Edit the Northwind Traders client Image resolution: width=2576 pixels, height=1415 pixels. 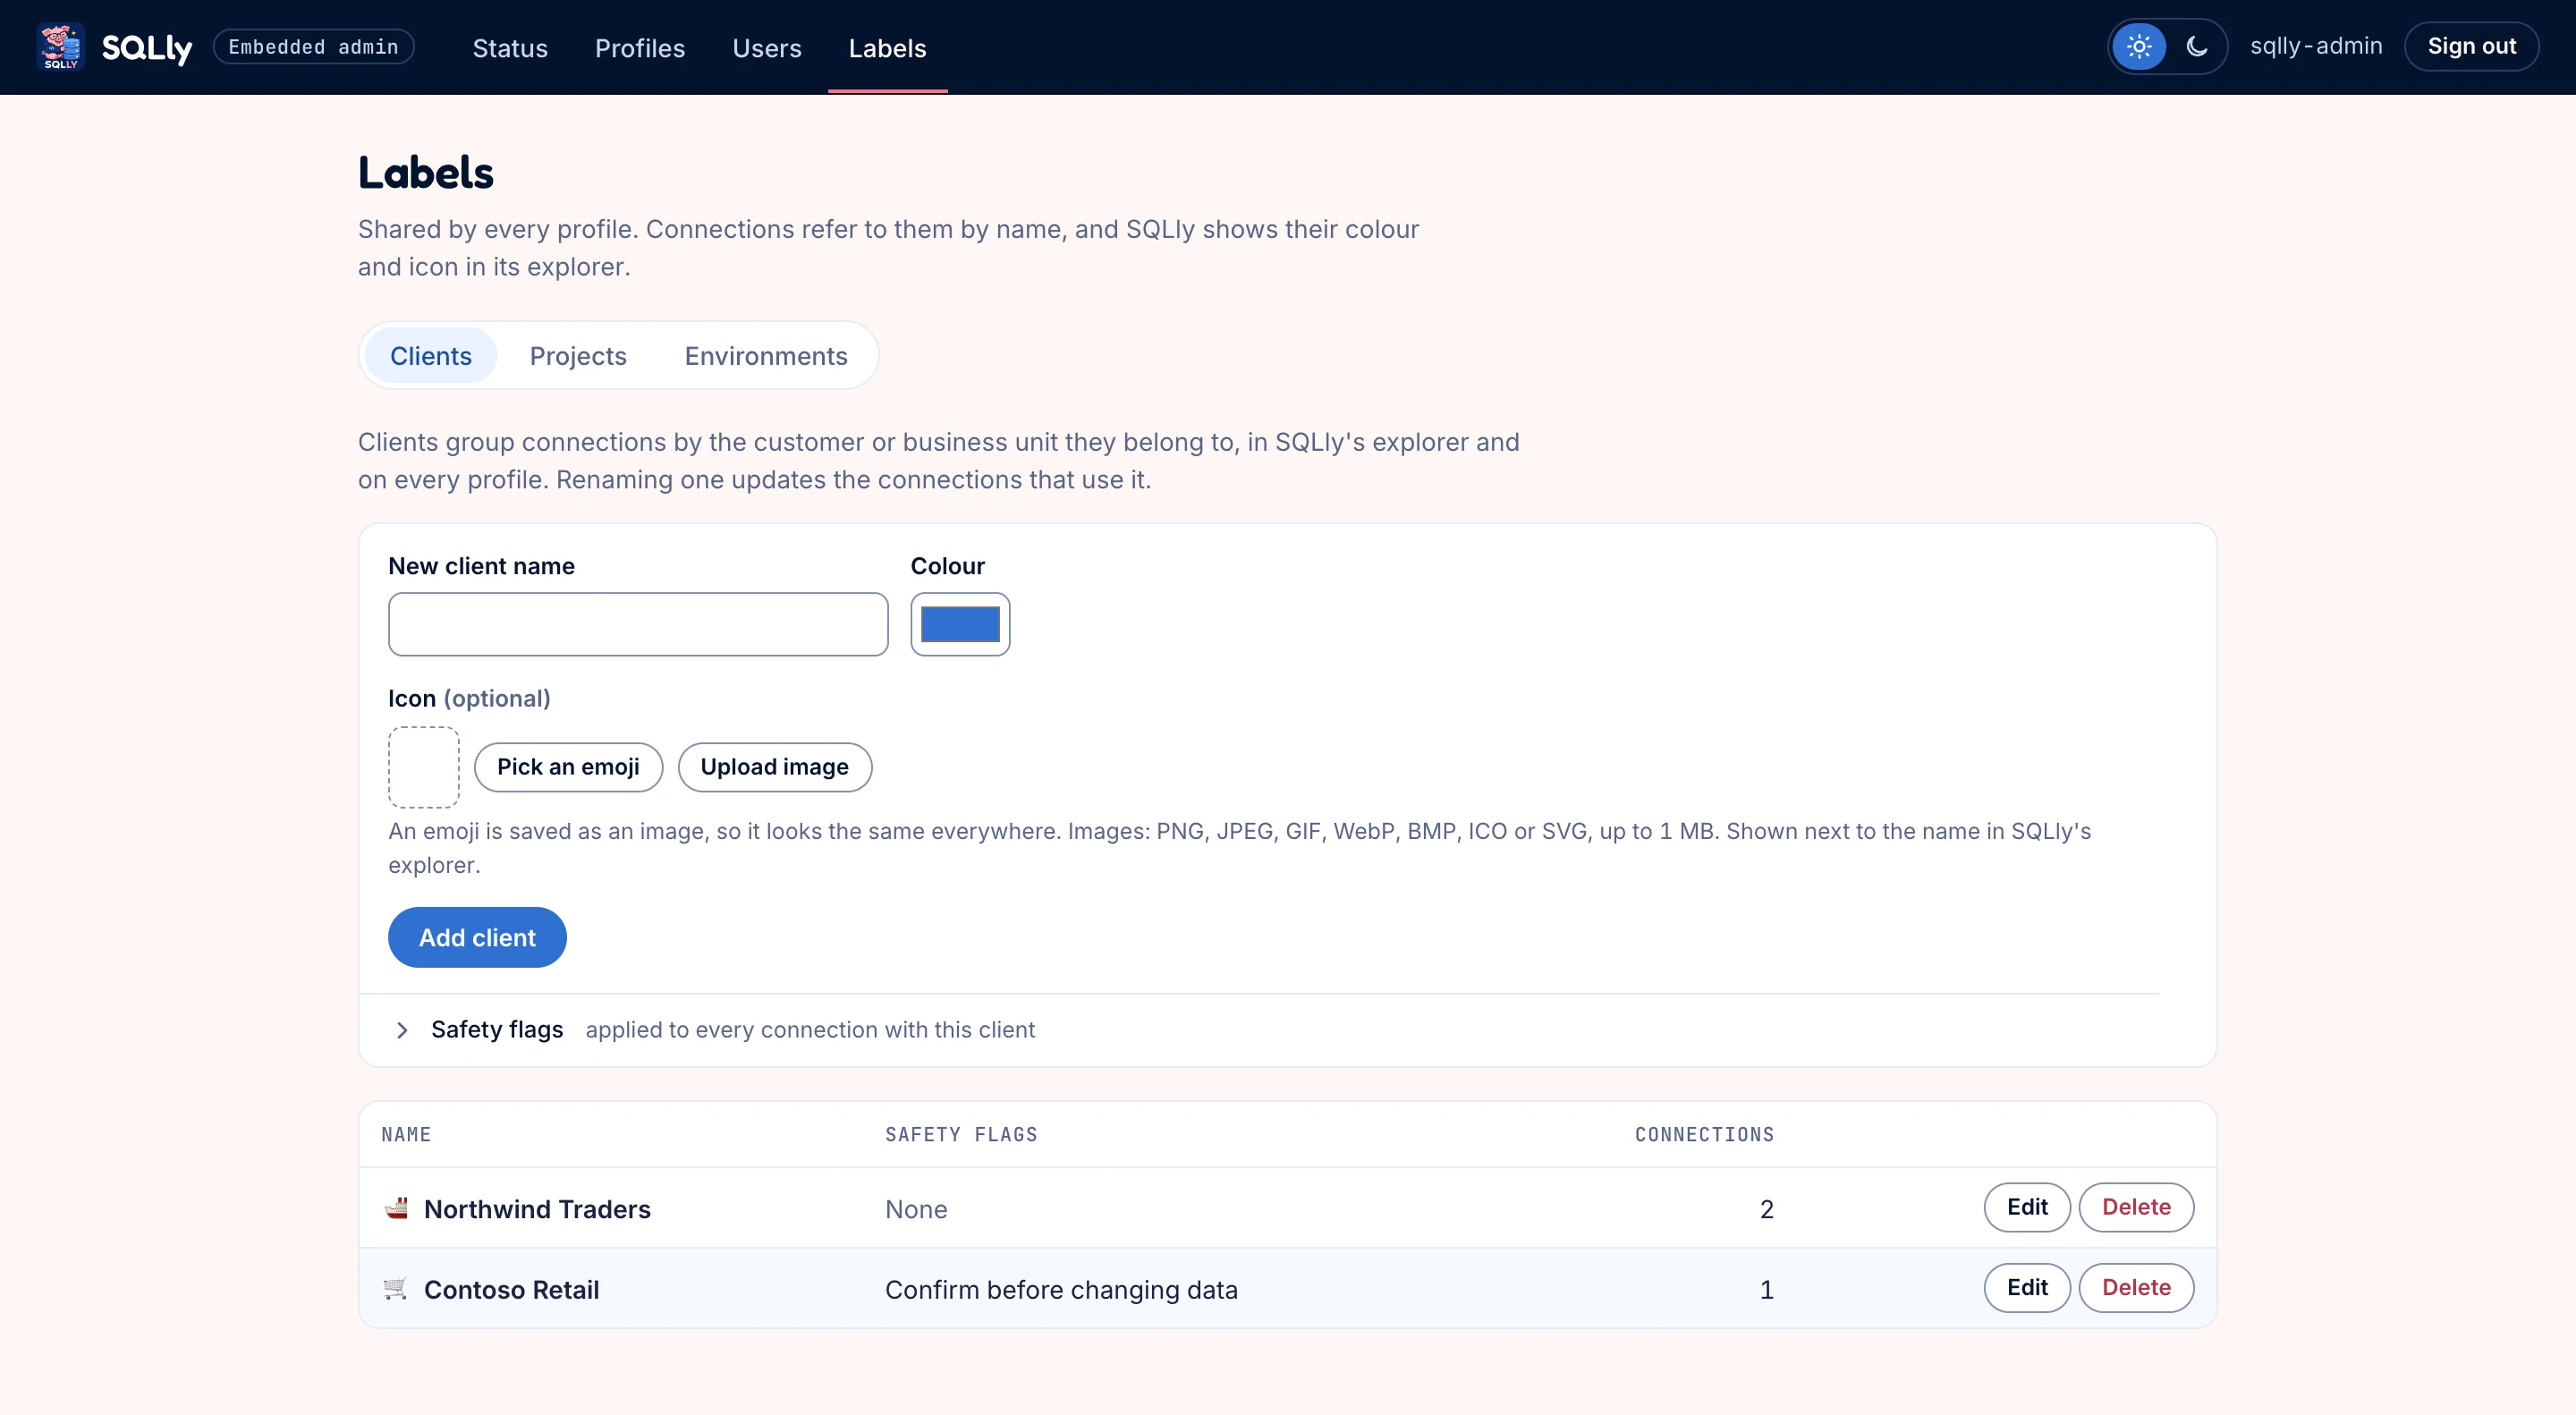[x=2027, y=1207]
